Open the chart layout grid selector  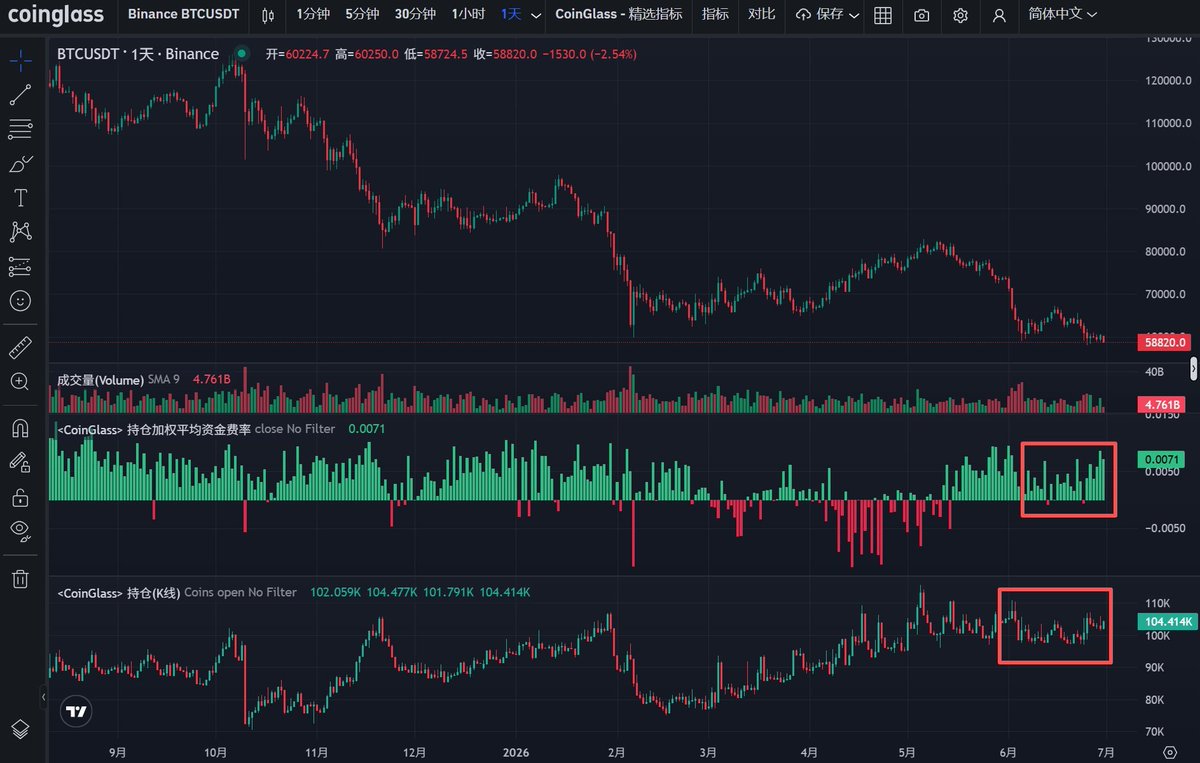click(x=883, y=15)
